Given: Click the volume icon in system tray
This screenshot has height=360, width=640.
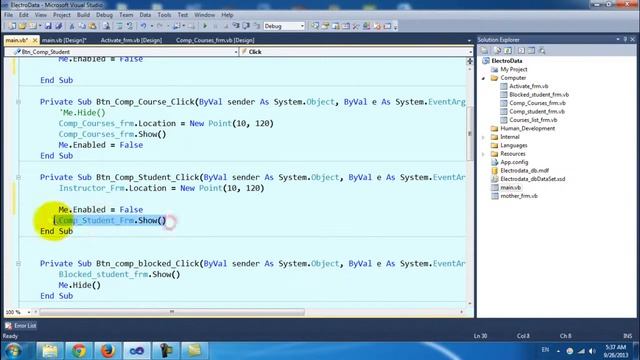Looking at the screenshot, I should click(x=592, y=351).
